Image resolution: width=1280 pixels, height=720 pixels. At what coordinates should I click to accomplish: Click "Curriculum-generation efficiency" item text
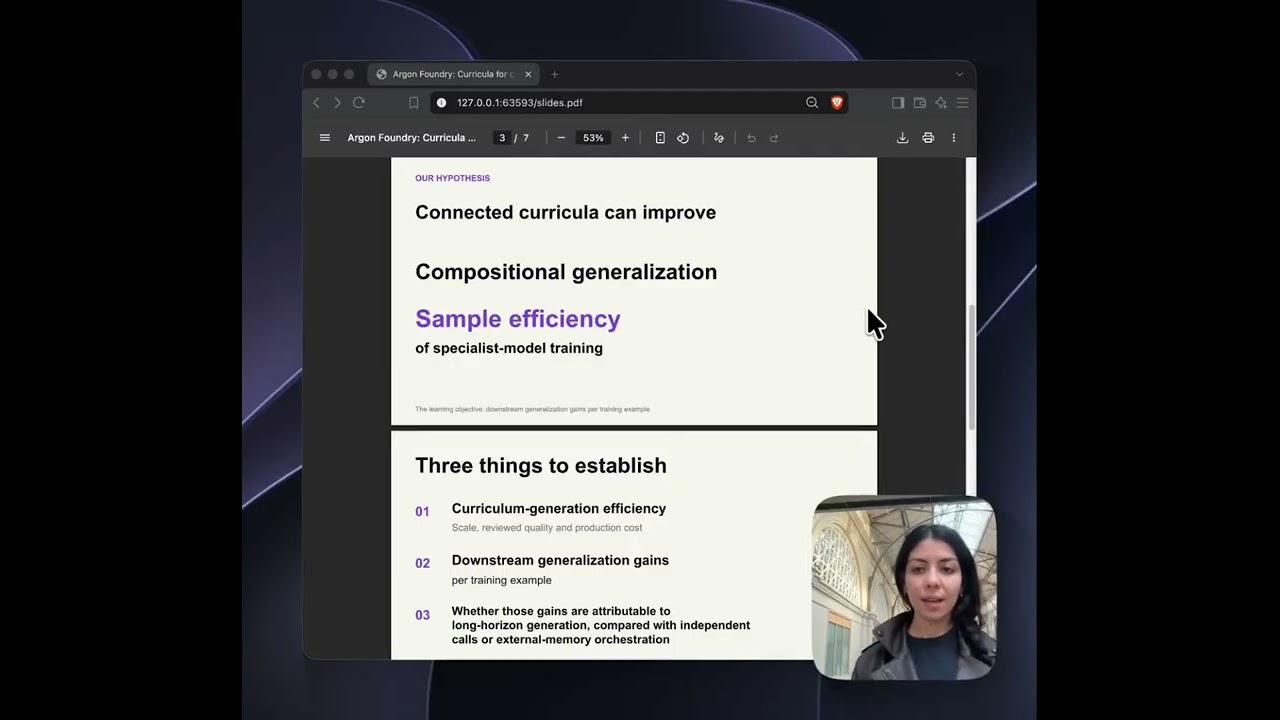559,508
